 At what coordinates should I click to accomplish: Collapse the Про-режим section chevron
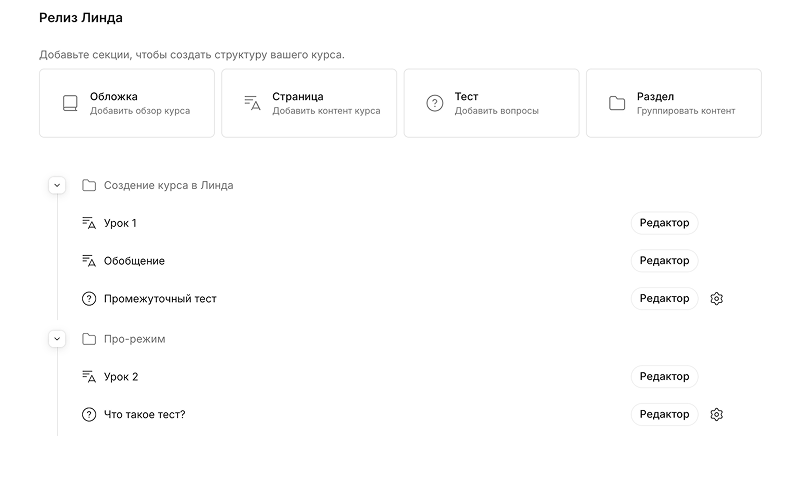(57, 339)
